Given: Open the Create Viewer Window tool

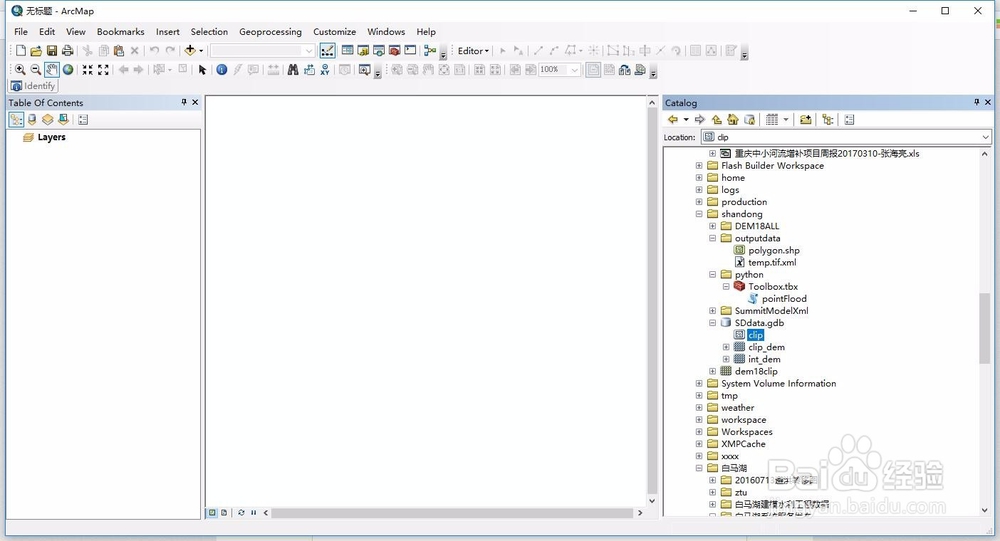Looking at the screenshot, I should point(364,70).
